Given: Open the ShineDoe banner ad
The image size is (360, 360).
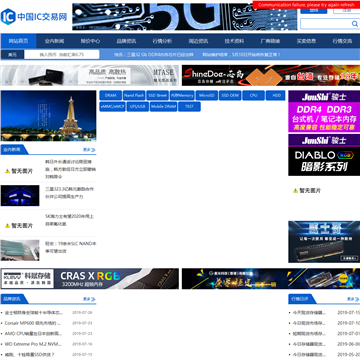Looking at the screenshot, I should [x=271, y=75].
